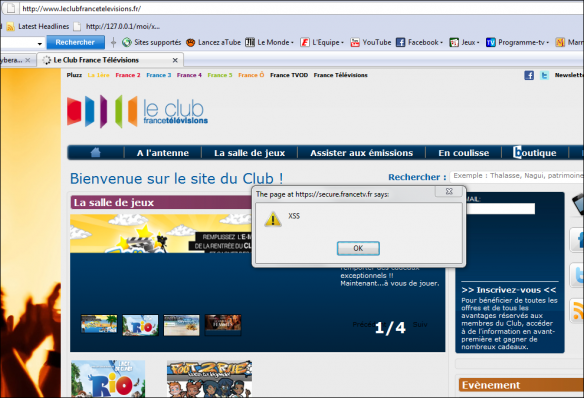Click the YouTube toolbar icon
The height and width of the screenshot is (398, 584).
coord(355,42)
